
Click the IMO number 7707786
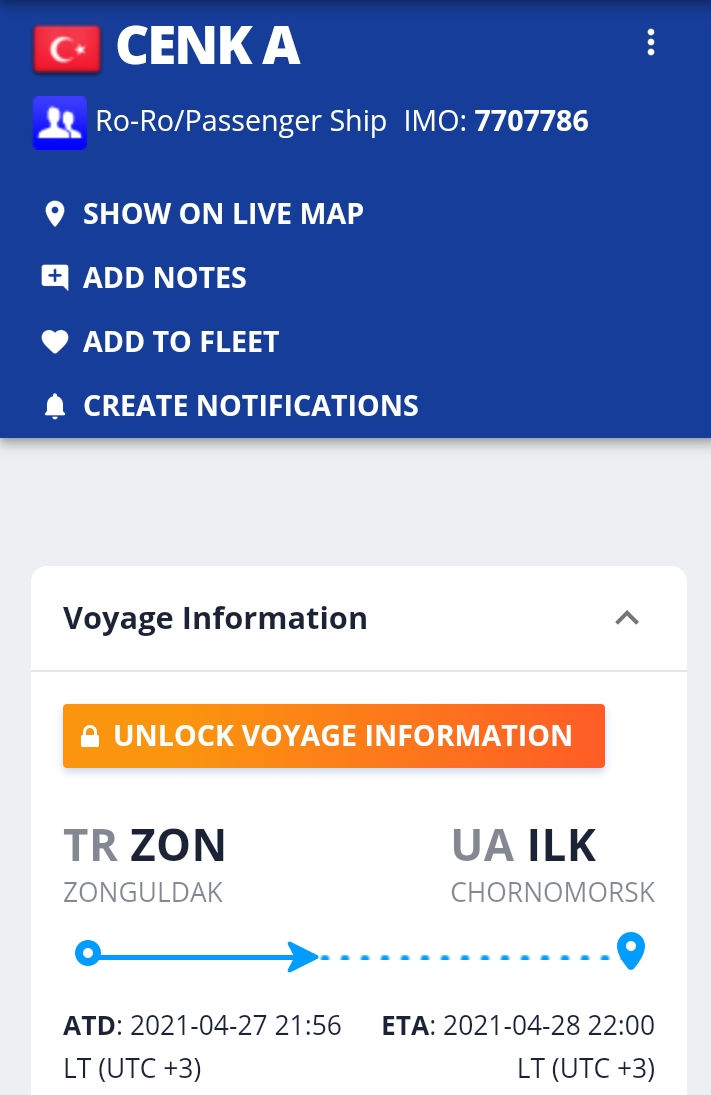pyautogui.click(x=532, y=121)
